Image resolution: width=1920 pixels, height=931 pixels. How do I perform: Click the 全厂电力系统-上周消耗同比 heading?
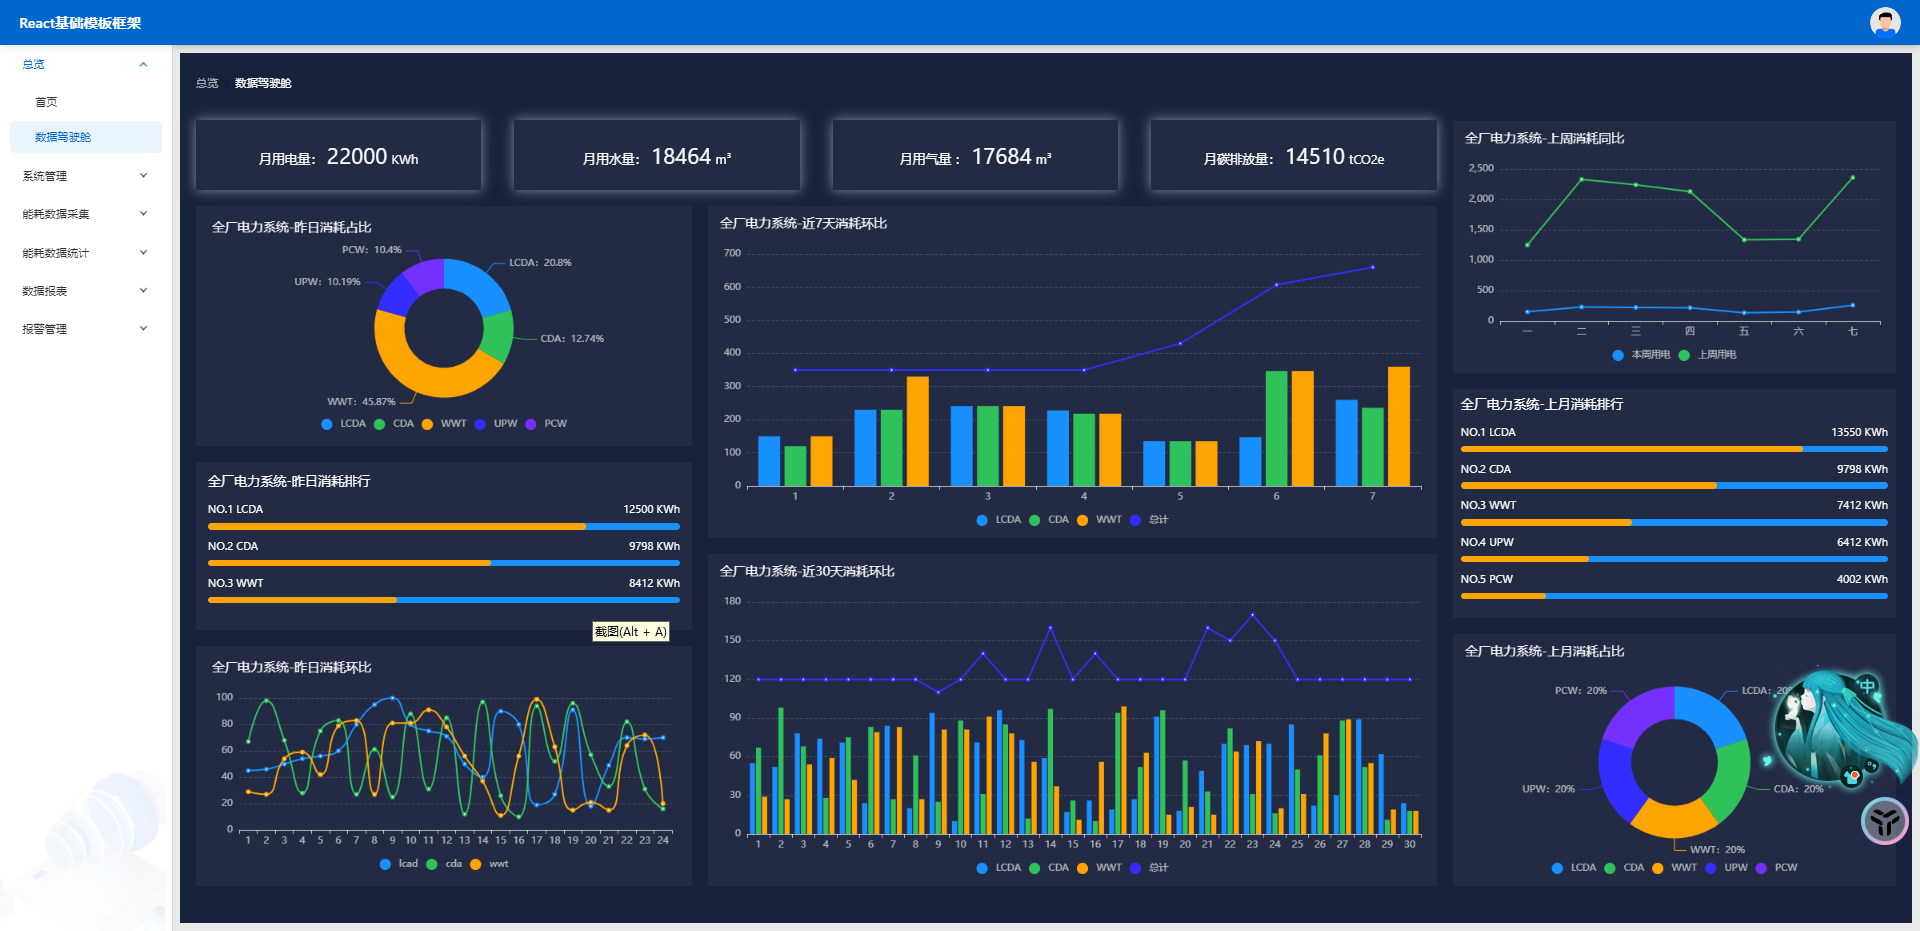click(1545, 139)
